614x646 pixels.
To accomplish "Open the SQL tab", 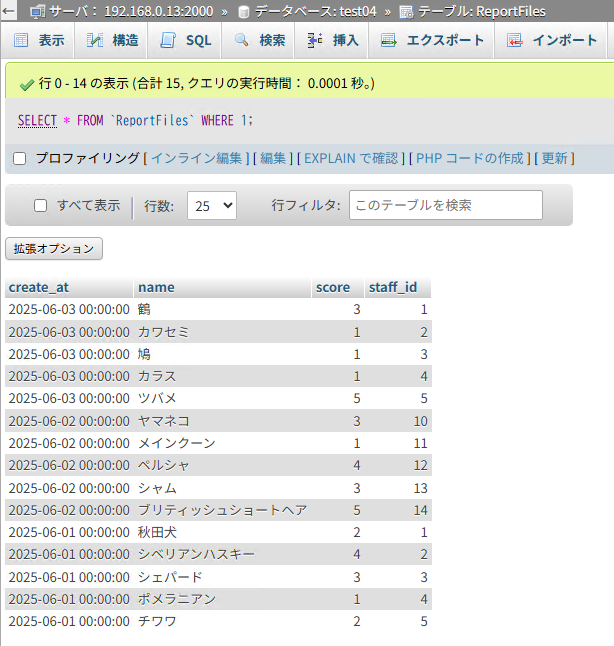I will (x=185, y=40).
